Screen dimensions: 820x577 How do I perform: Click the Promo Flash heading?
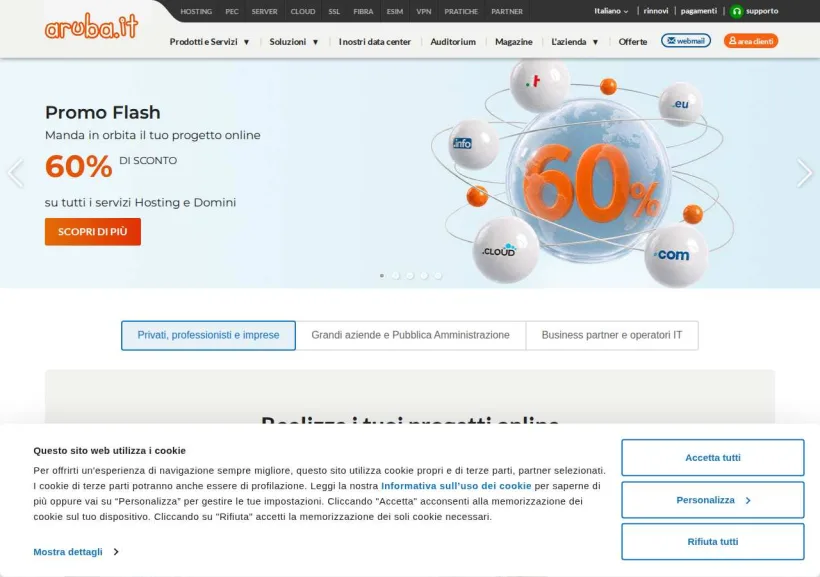click(x=102, y=112)
